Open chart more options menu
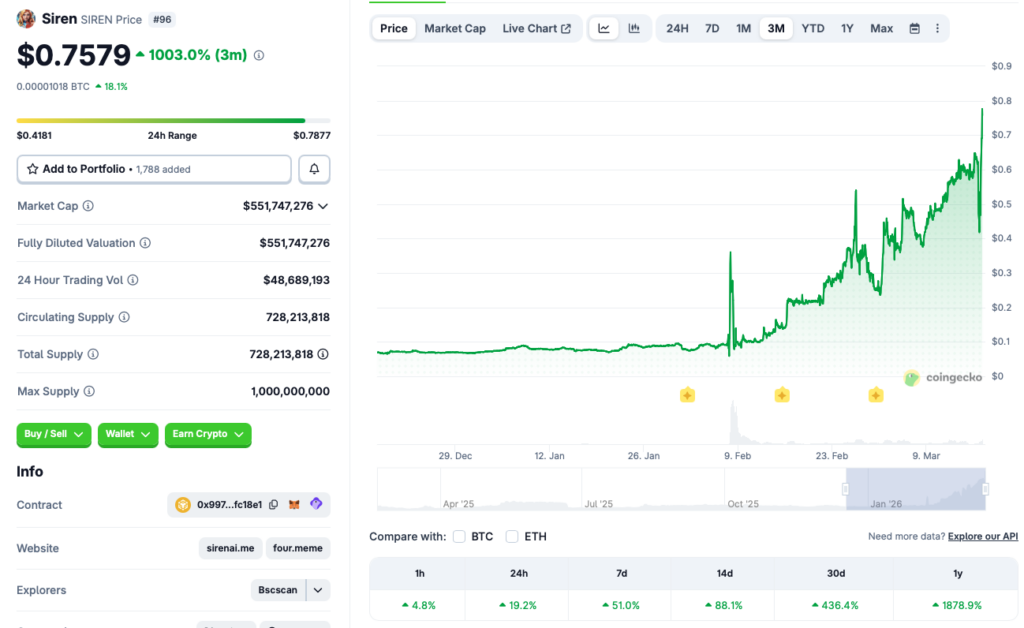Screen dimensions: 1024x628 tap(937, 29)
